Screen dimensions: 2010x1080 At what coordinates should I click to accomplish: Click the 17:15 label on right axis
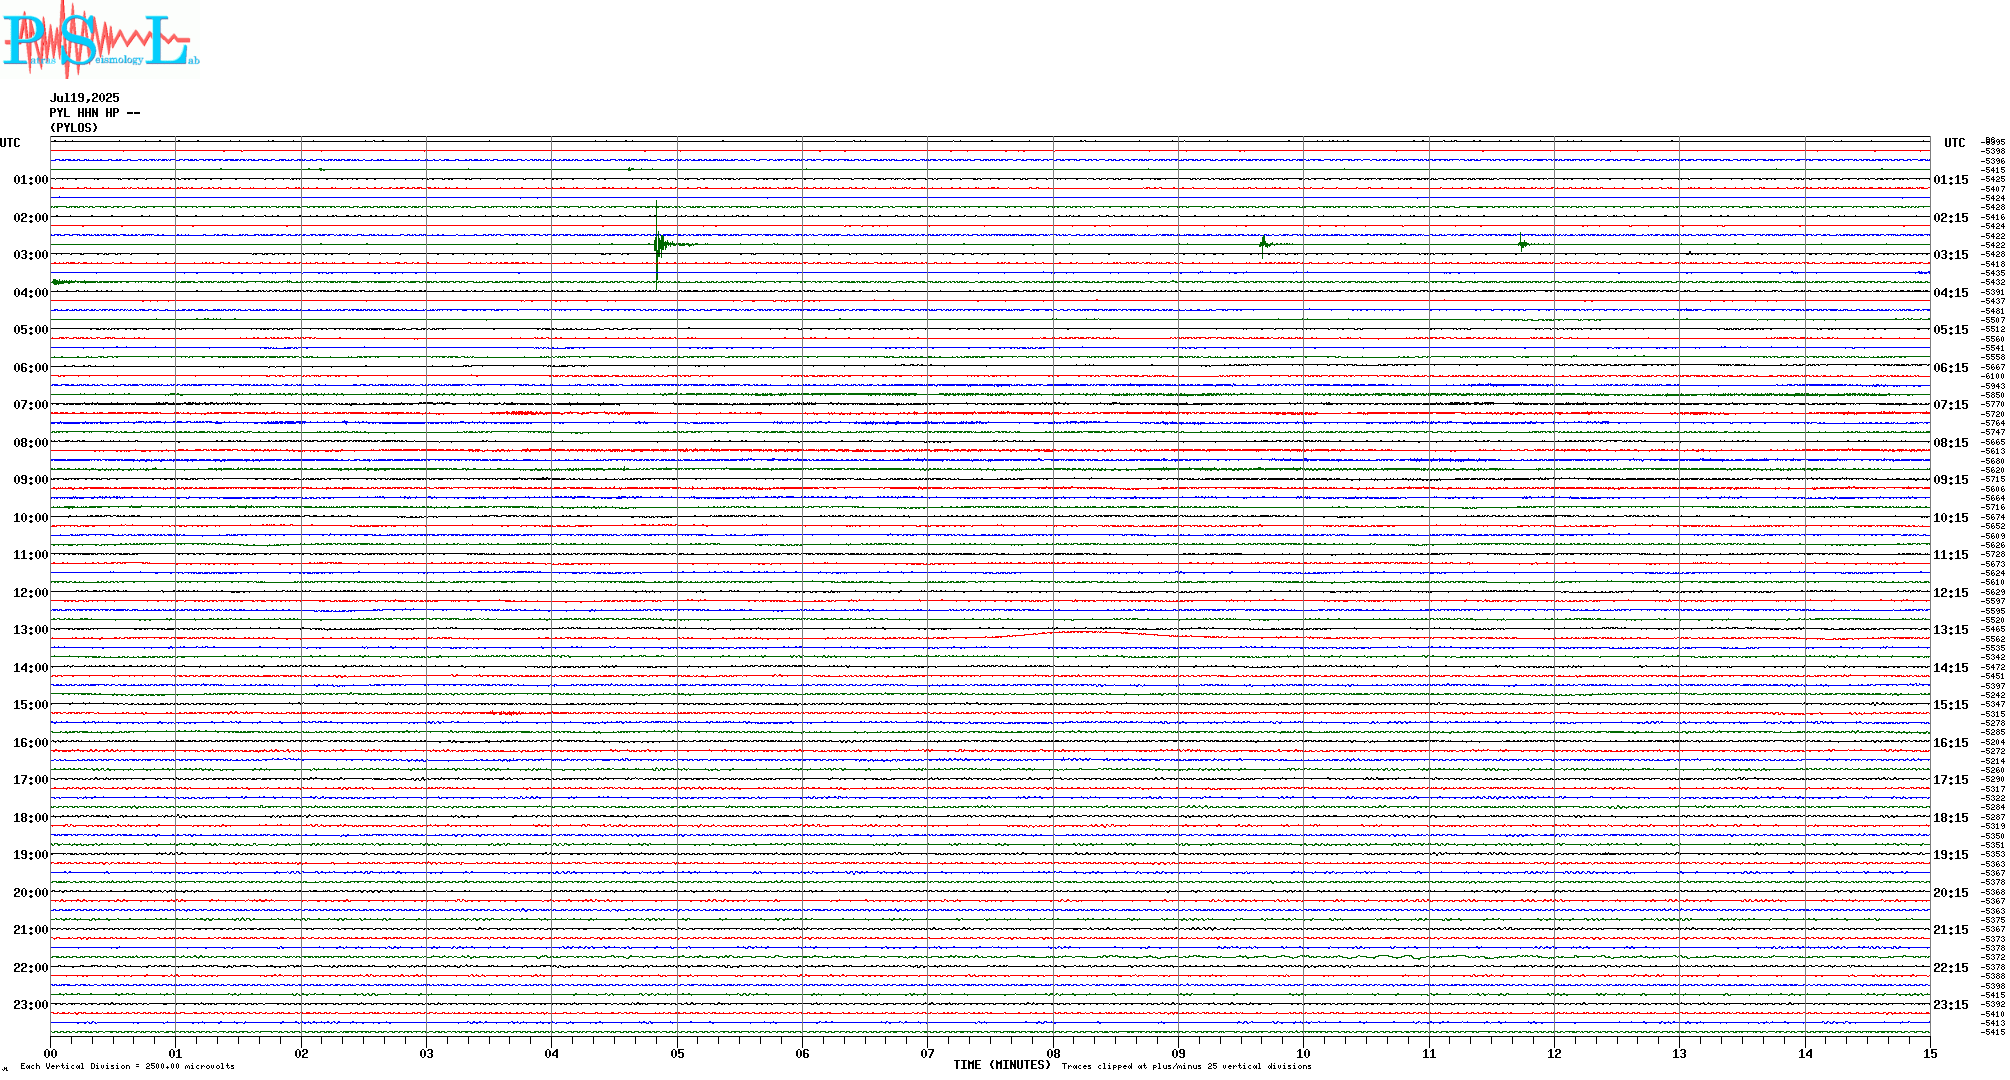point(1951,780)
